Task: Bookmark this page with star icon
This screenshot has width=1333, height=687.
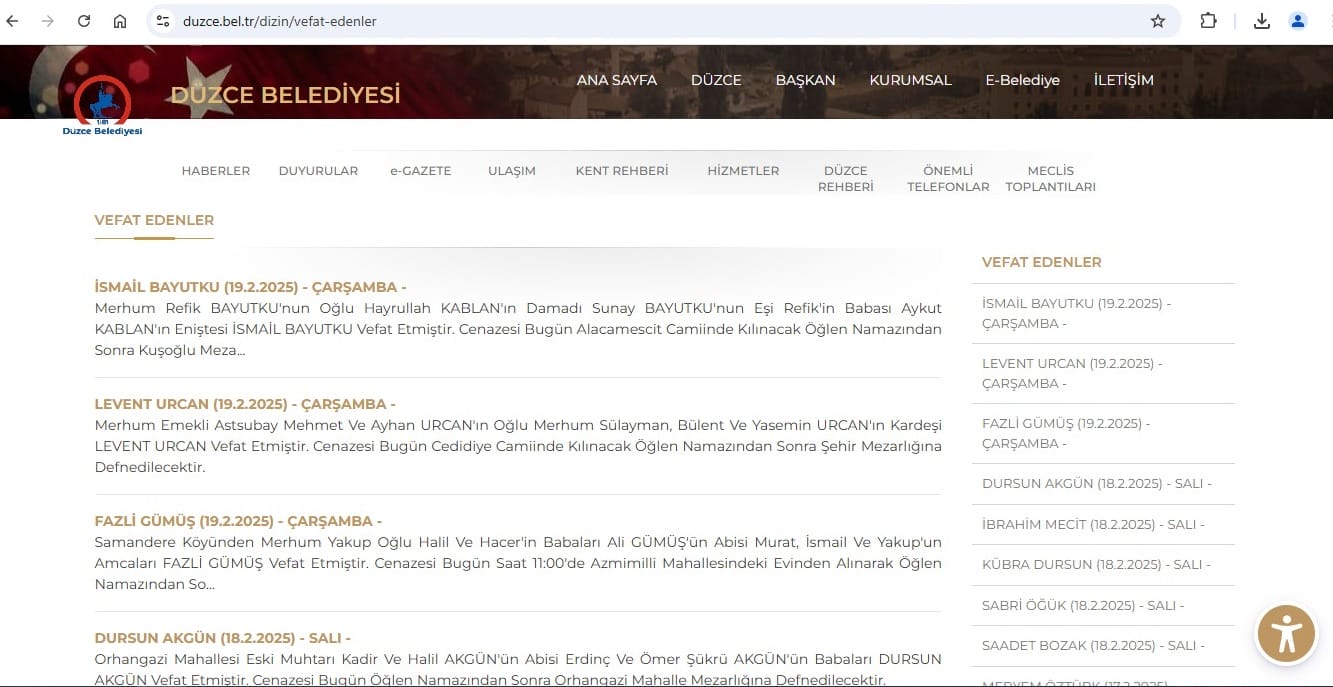Action: [x=1158, y=21]
